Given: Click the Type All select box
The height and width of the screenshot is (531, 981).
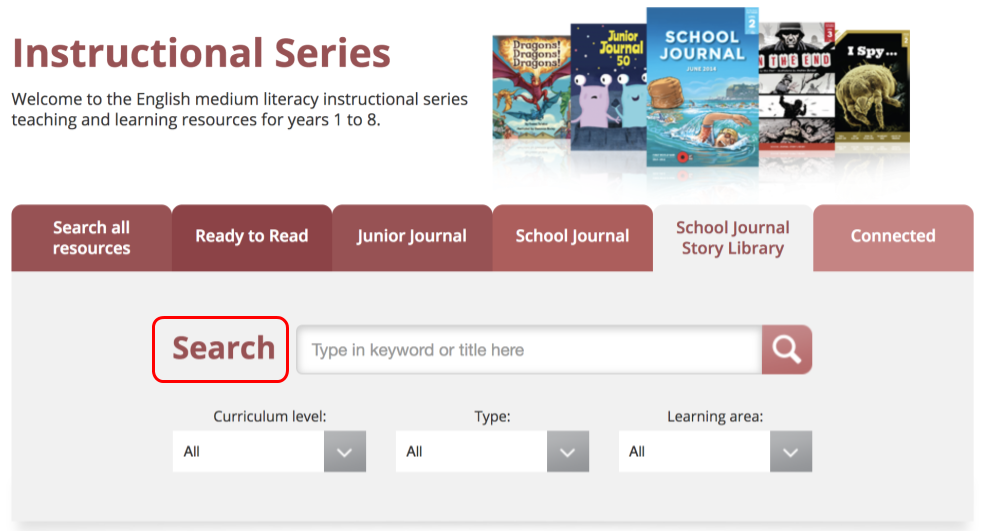Looking at the screenshot, I should click(x=492, y=451).
